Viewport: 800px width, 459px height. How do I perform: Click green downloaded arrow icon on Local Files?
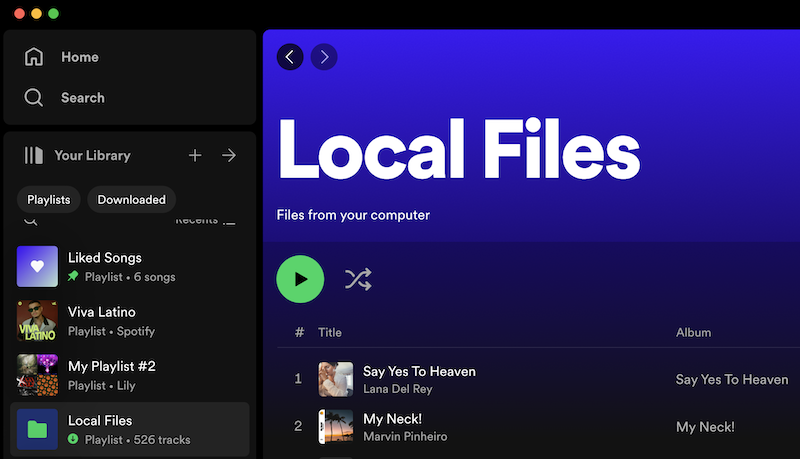(73, 439)
